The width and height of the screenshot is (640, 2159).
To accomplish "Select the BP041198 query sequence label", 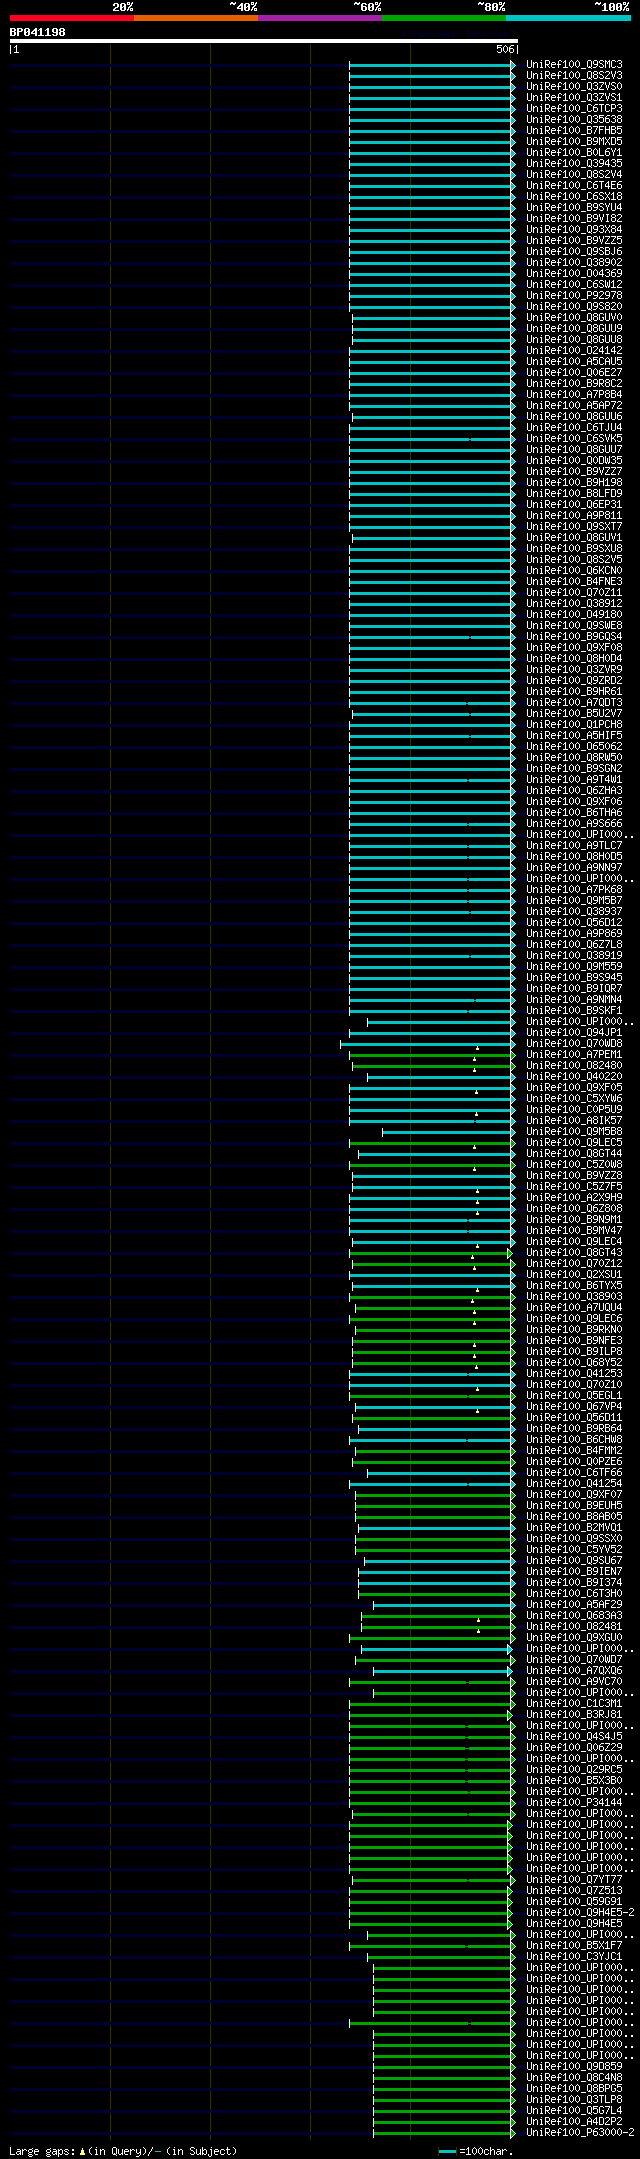I will click(38, 32).
